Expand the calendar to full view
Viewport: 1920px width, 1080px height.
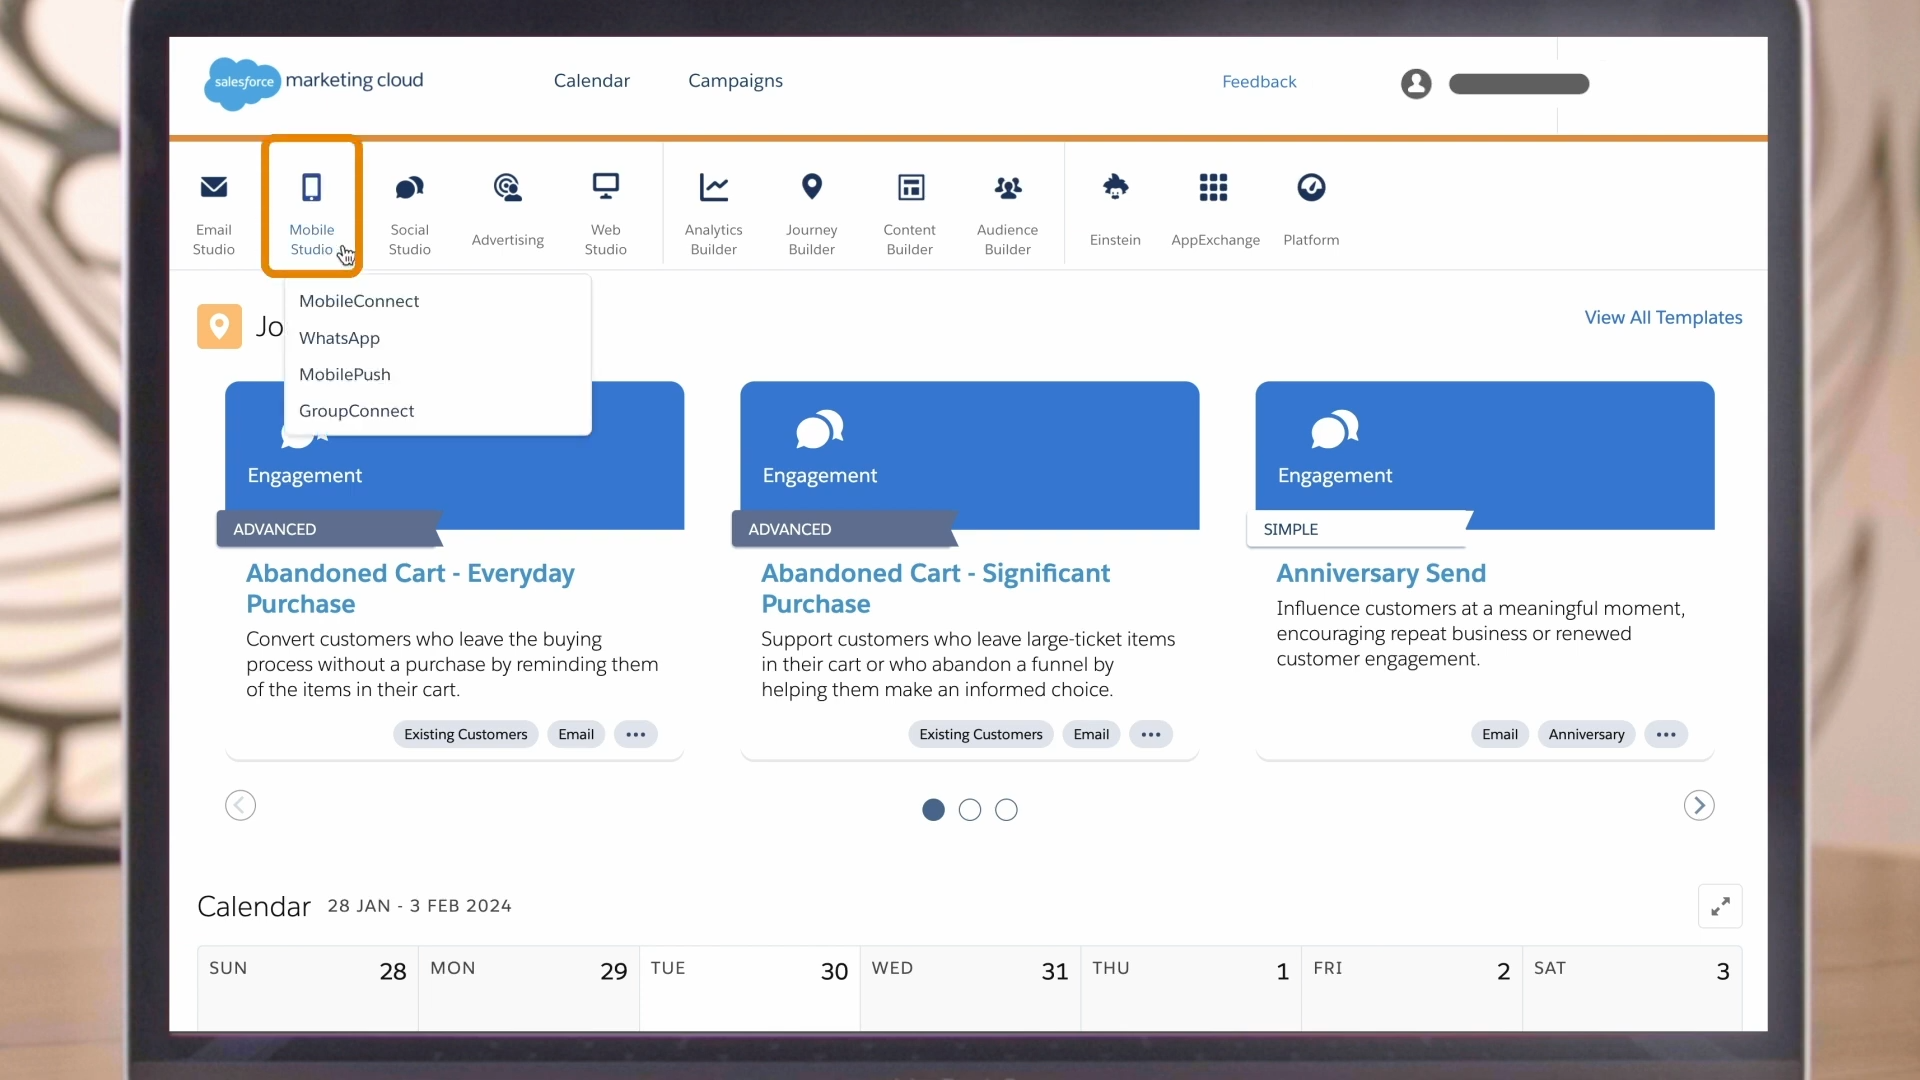click(1720, 906)
